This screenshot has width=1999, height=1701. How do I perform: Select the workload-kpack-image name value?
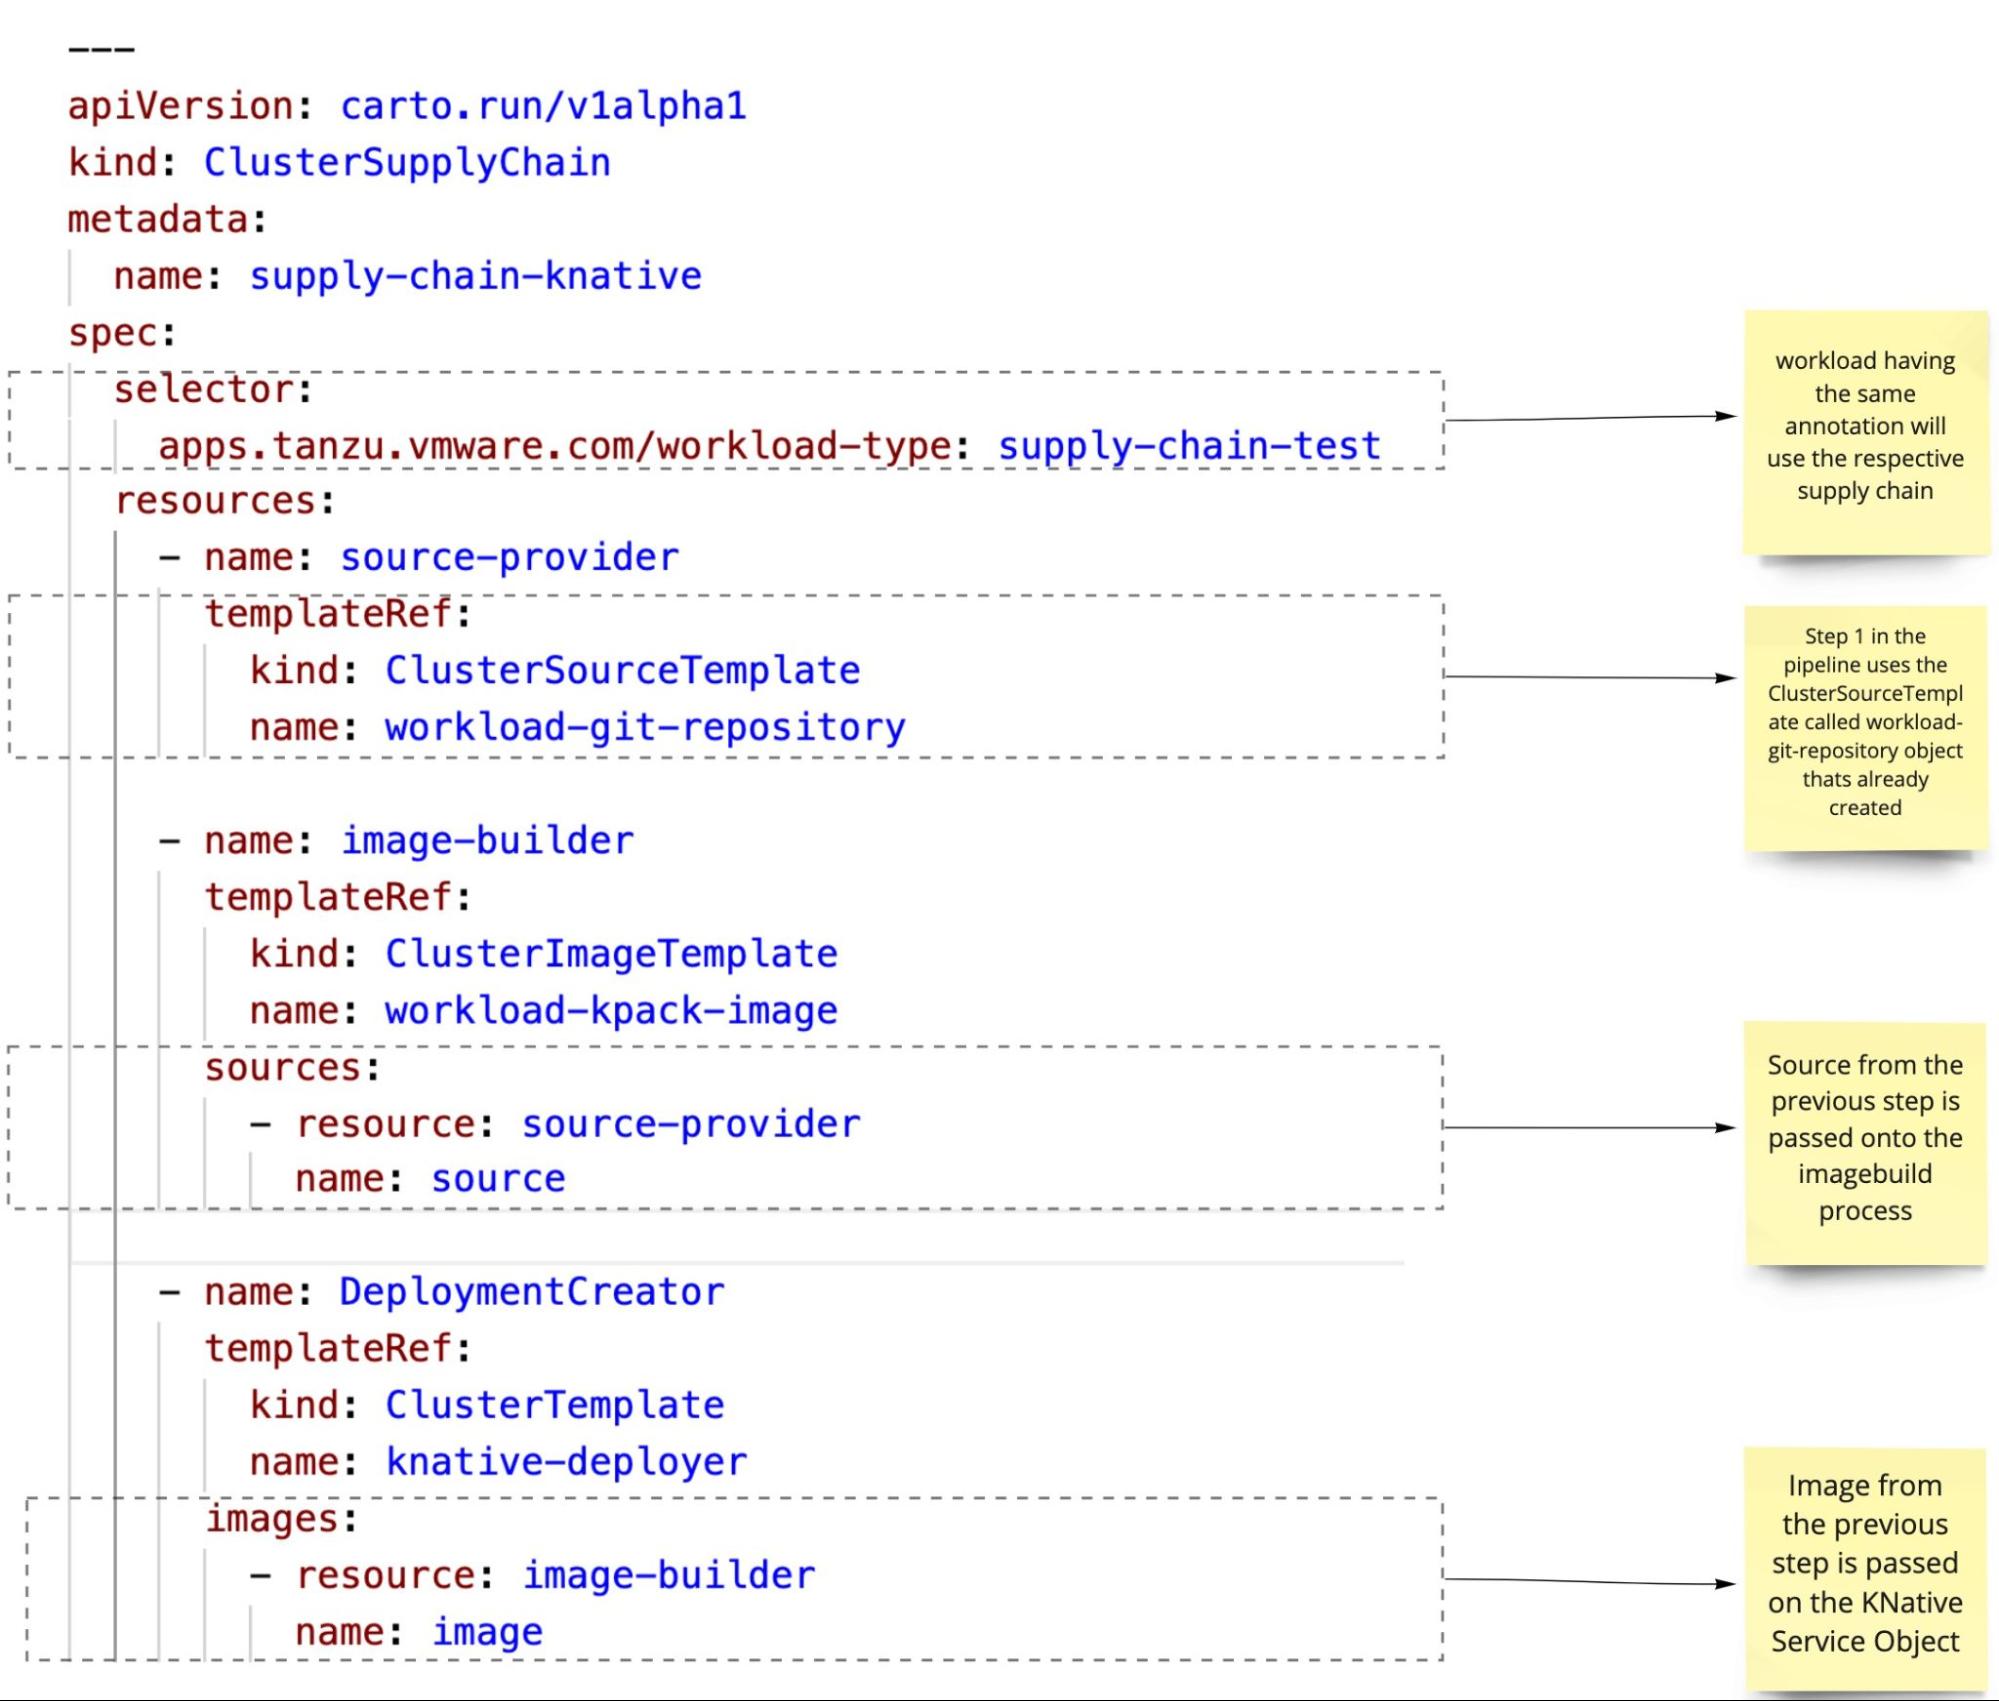(611, 1011)
